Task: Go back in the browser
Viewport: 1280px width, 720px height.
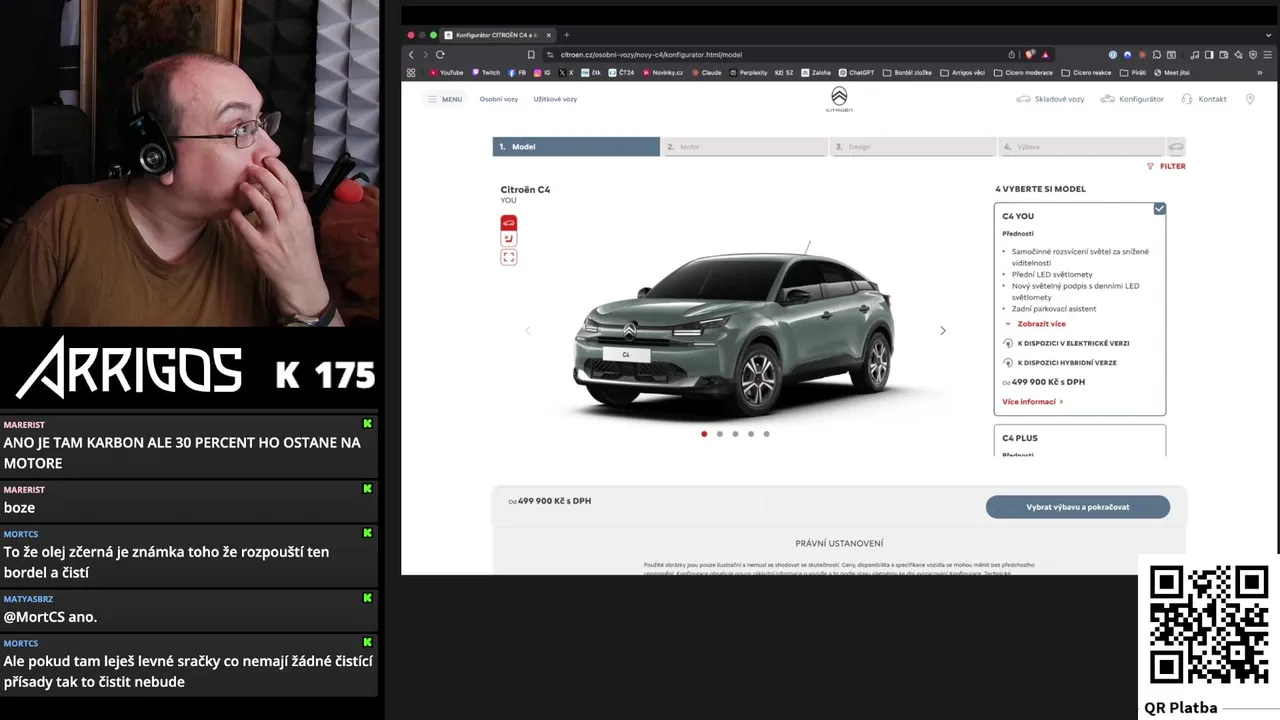Action: pos(411,54)
